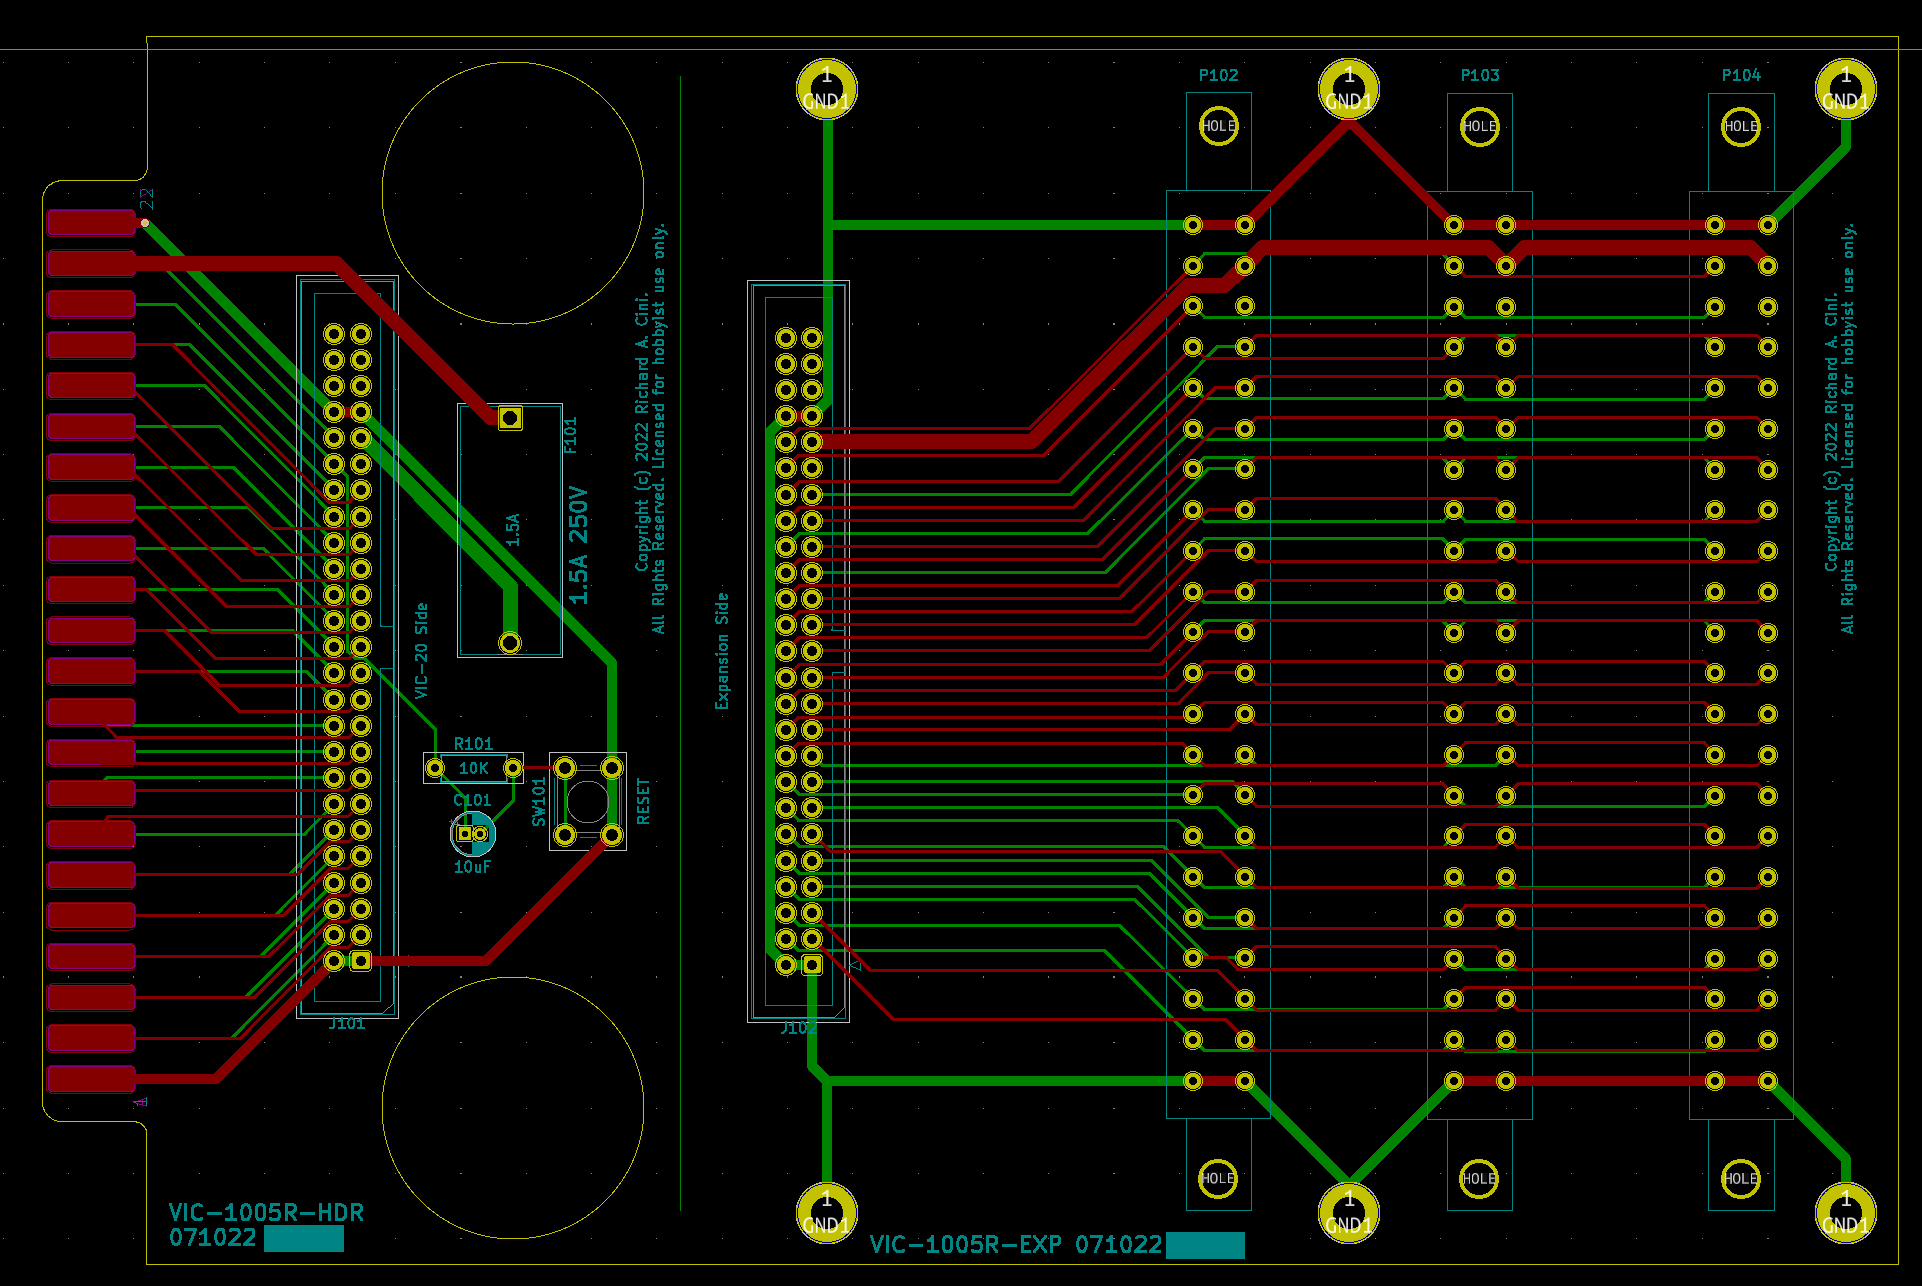Click the F101 fuse square pad
This screenshot has height=1286, width=1922.
coord(510,417)
